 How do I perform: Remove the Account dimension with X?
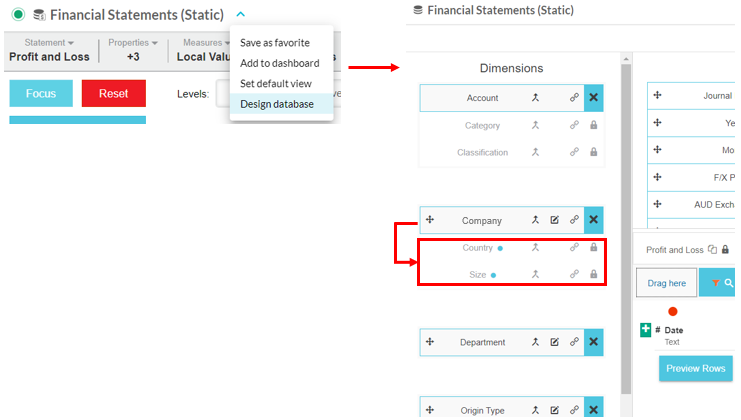[x=593, y=98]
